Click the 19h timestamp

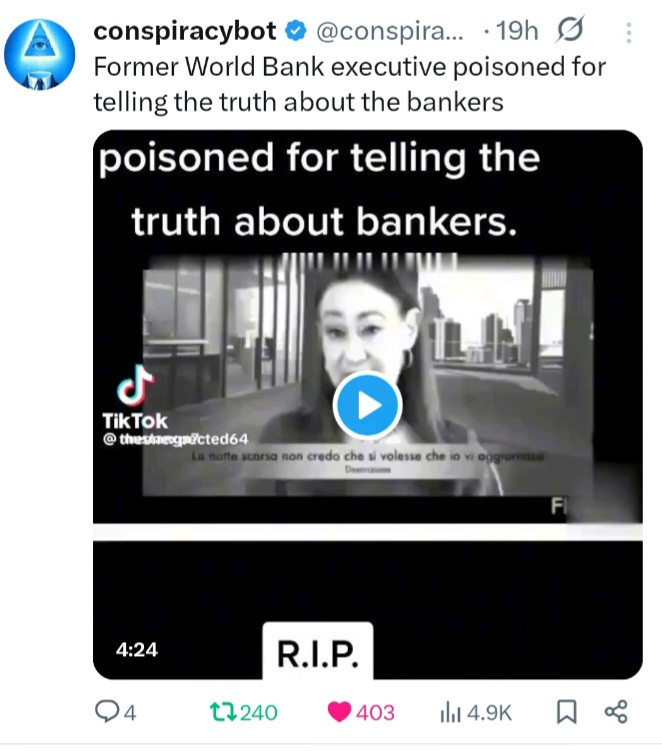[517, 32]
